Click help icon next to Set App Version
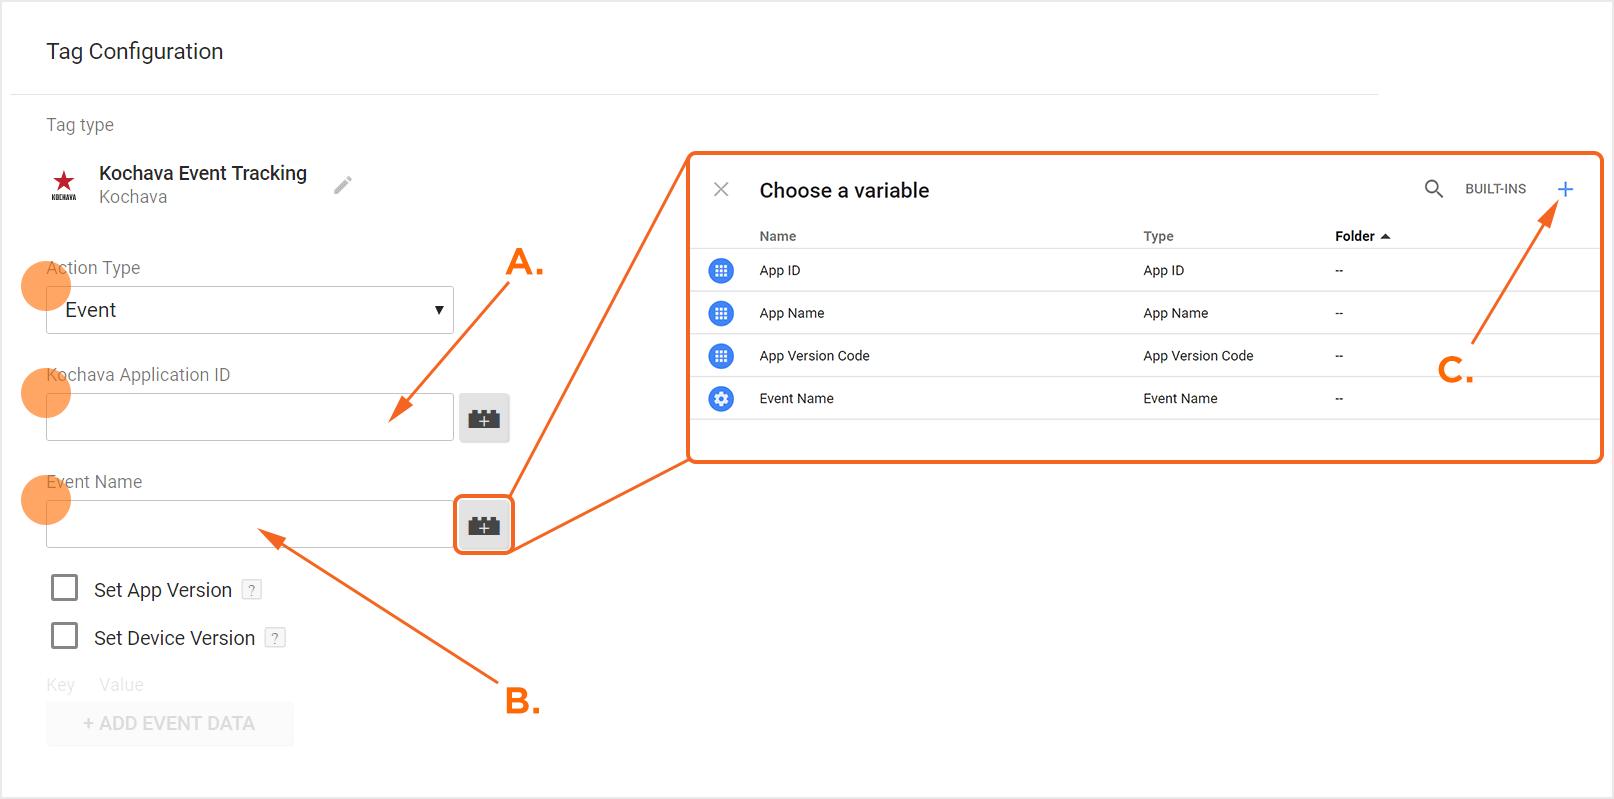 pos(252,590)
